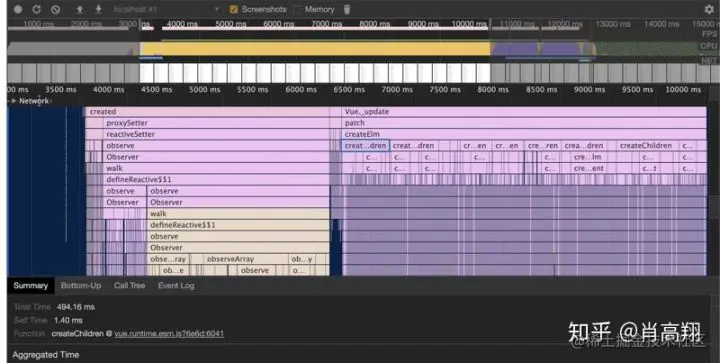This screenshot has height=363, width=720.
Task: Open capture settings via the gear icon
Action: click(x=709, y=9)
